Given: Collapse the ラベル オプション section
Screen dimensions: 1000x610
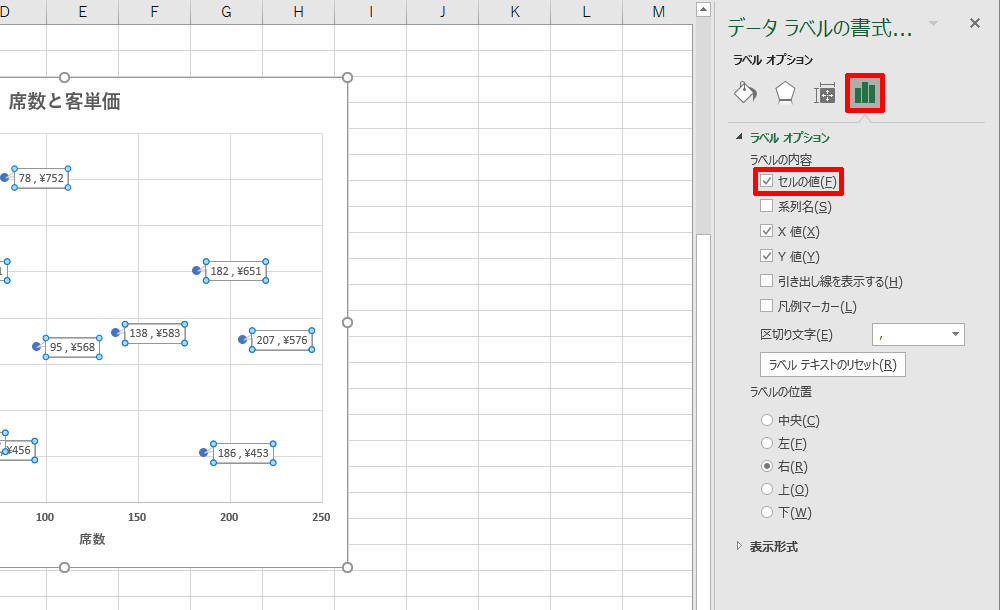Looking at the screenshot, I should (x=739, y=137).
